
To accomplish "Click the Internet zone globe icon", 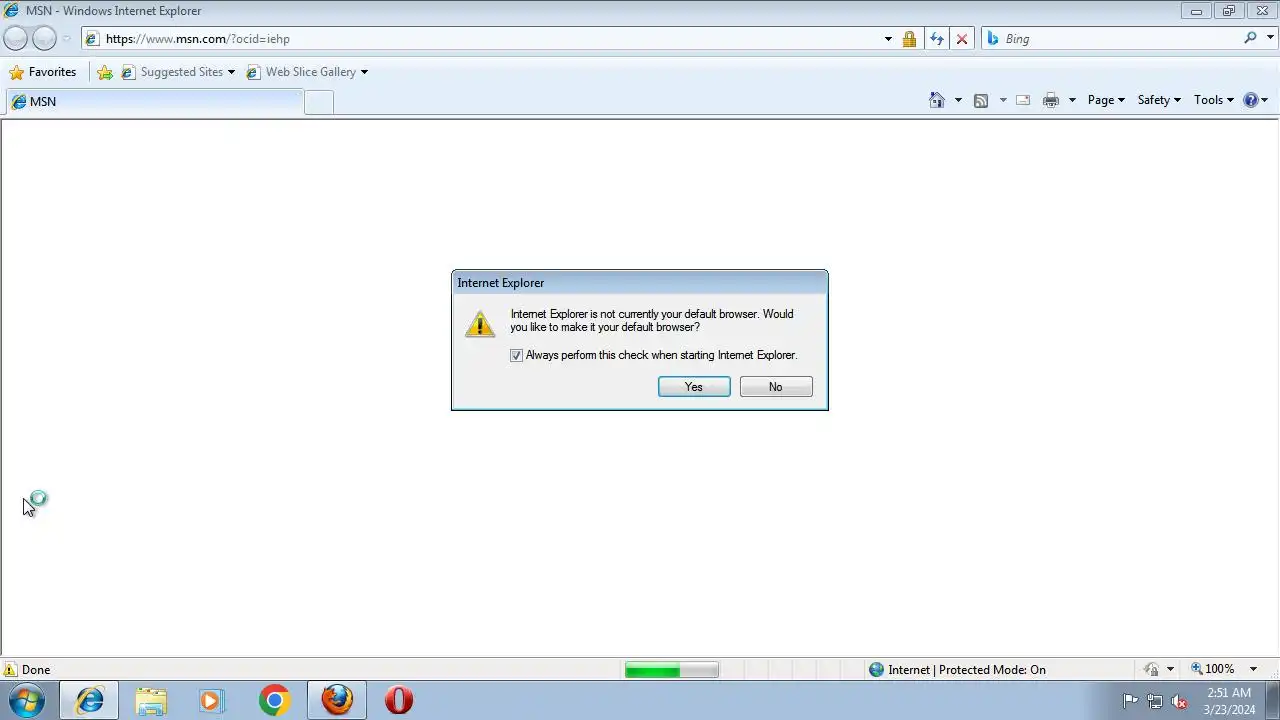I will click(877, 670).
